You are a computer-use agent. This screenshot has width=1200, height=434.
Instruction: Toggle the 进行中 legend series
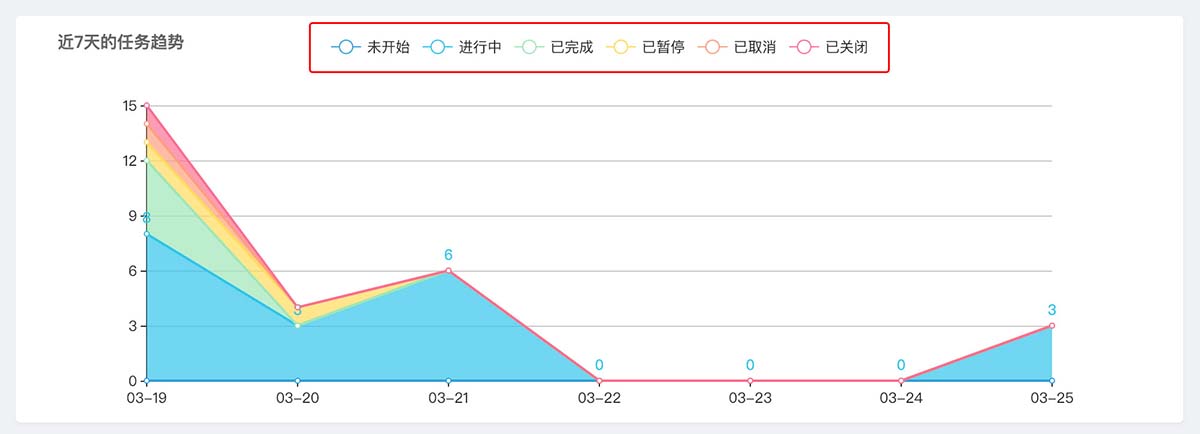(462, 47)
